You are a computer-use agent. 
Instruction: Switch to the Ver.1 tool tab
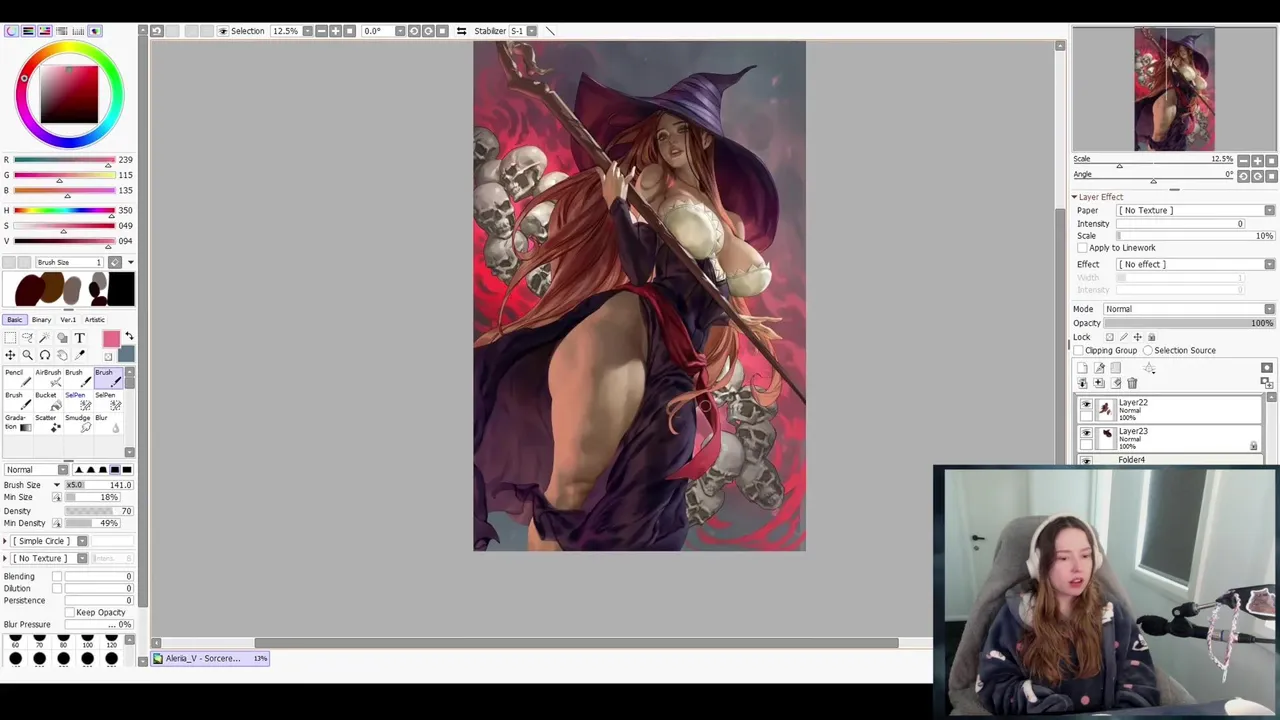pos(68,320)
